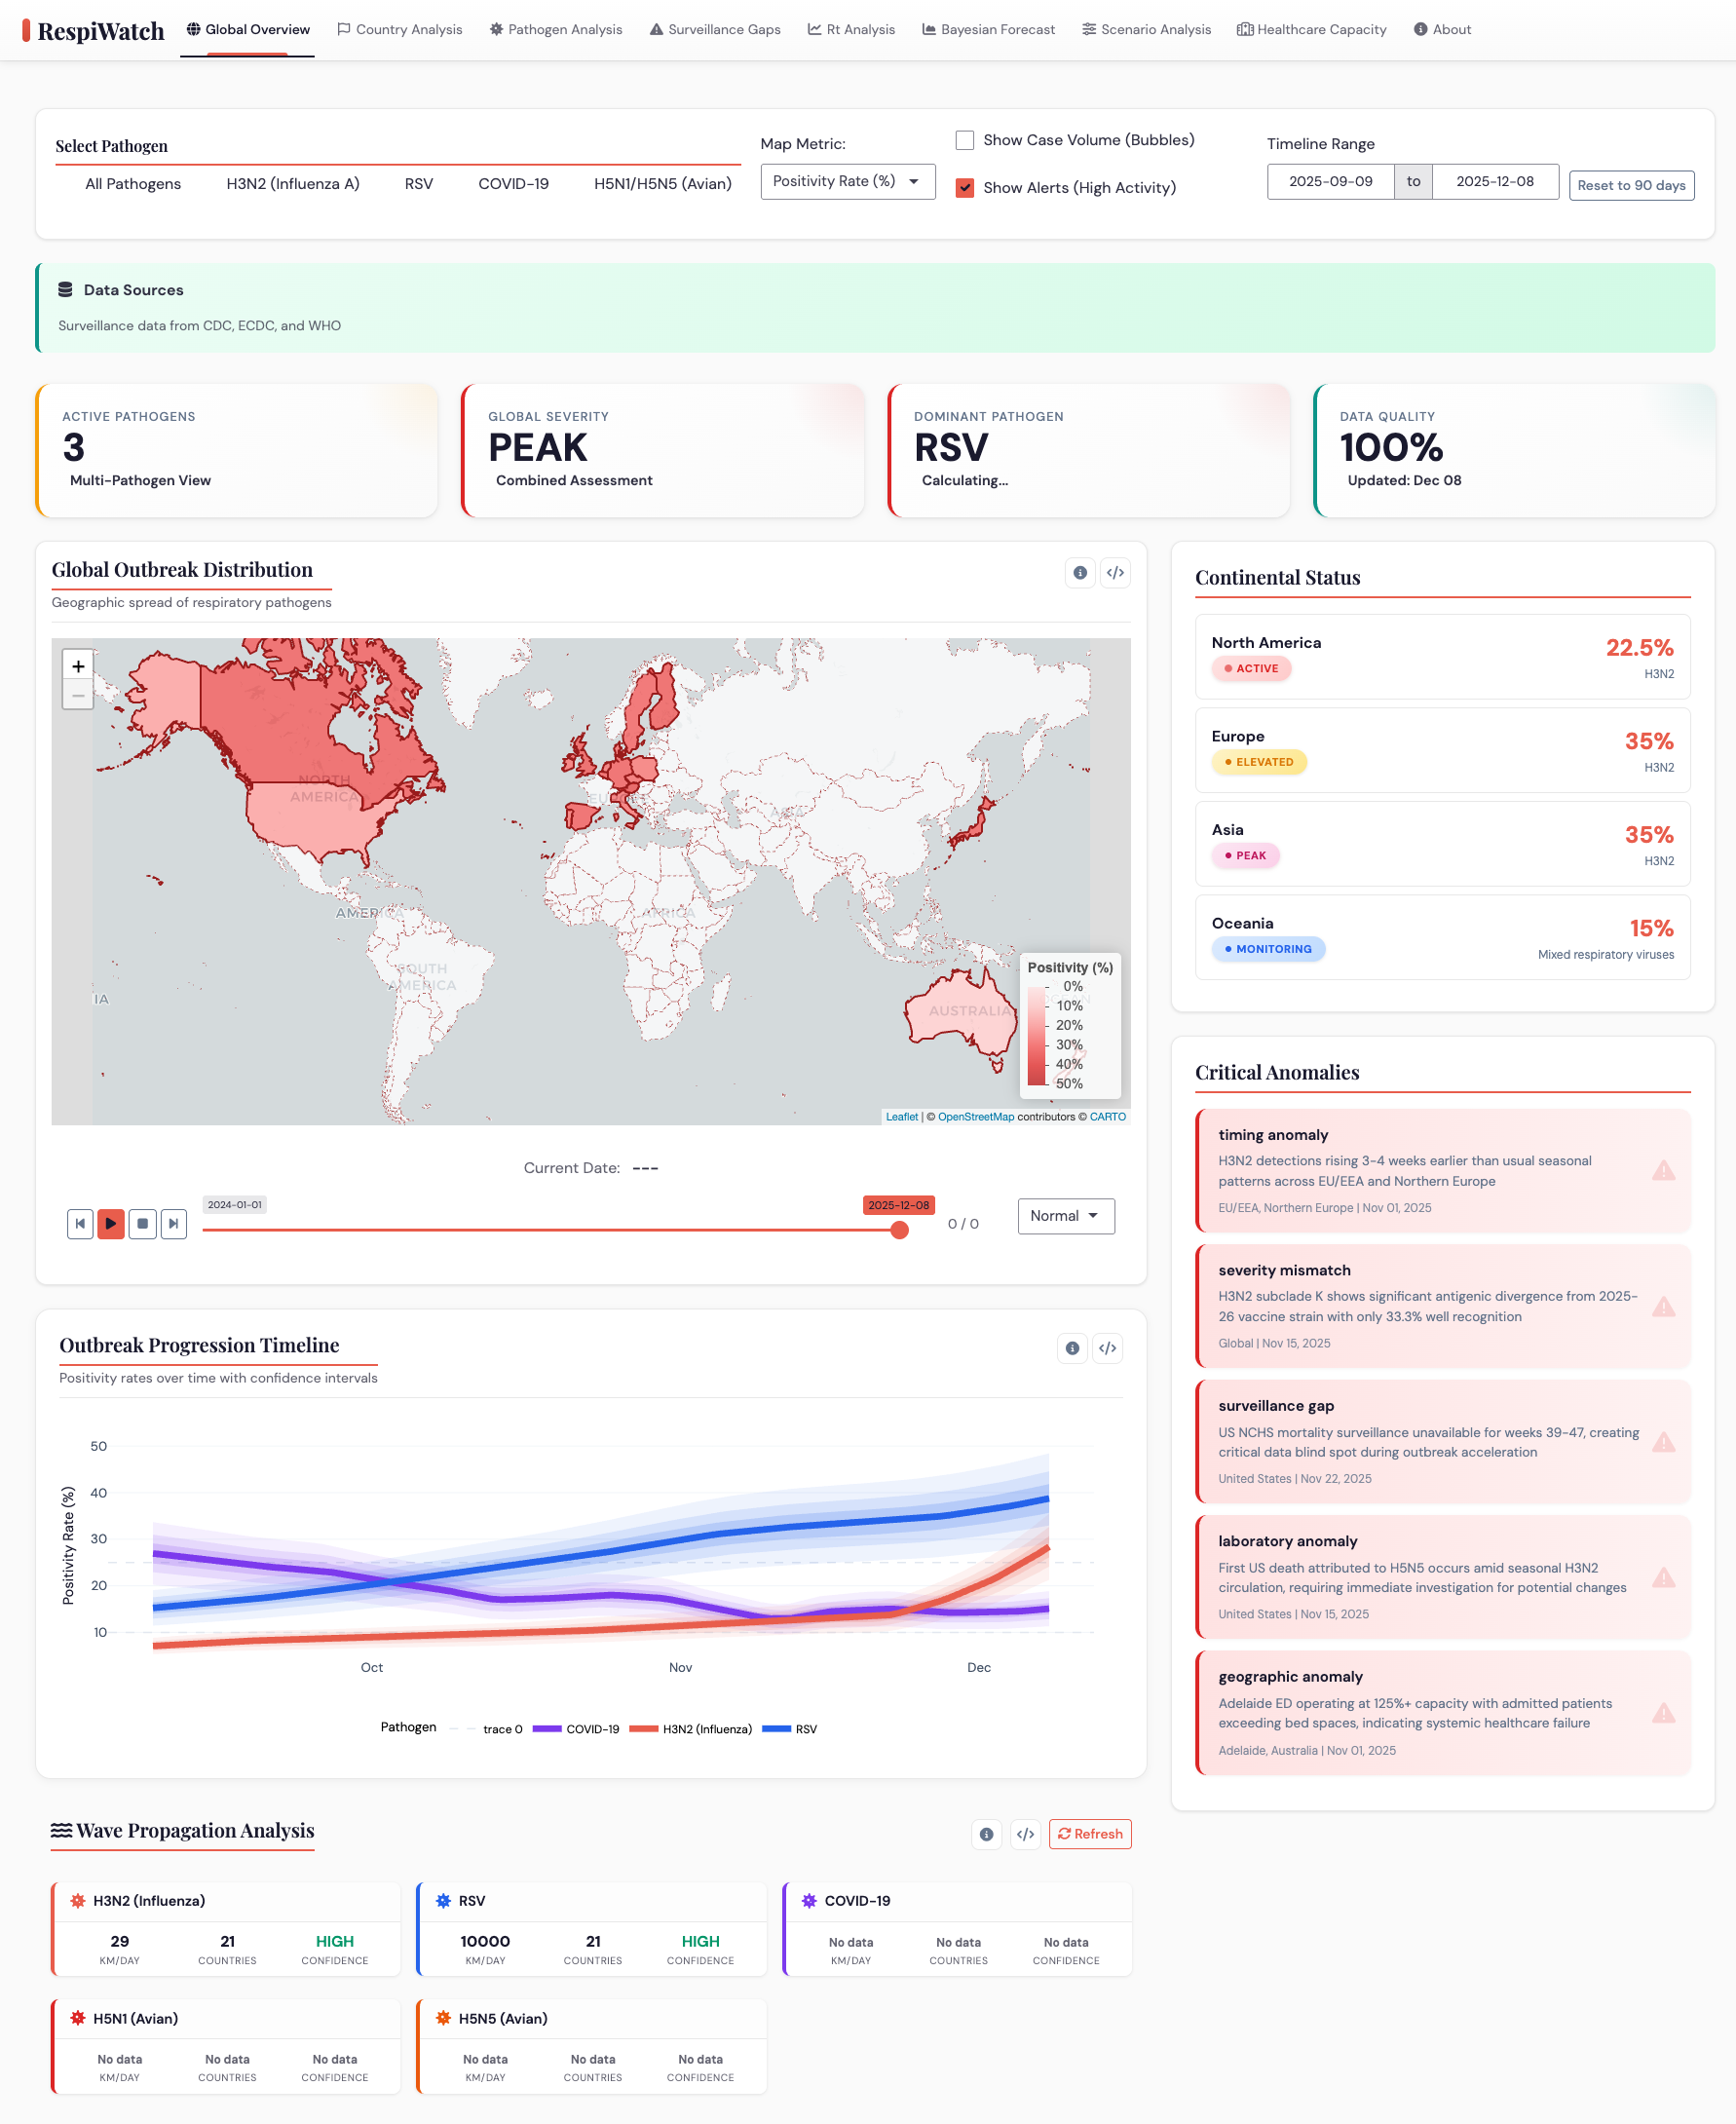
Task: Open info for Global Outbreak Distribution
Action: (x=1079, y=572)
